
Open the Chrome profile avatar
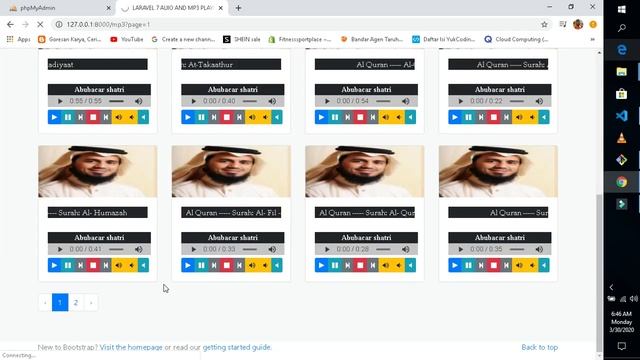coord(578,24)
